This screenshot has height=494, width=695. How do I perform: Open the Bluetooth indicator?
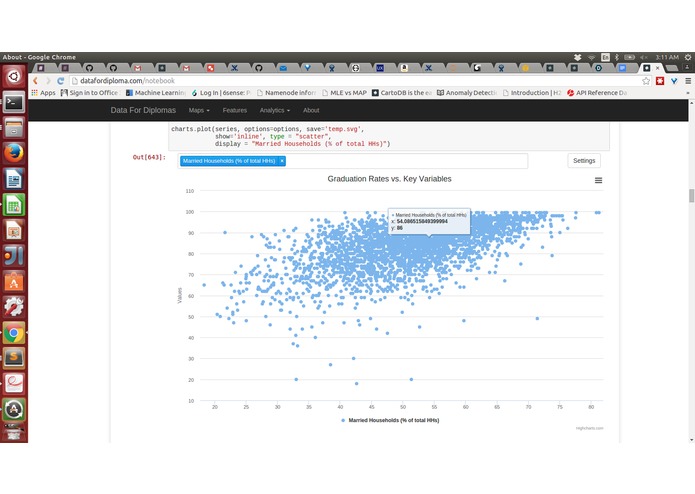pos(616,57)
